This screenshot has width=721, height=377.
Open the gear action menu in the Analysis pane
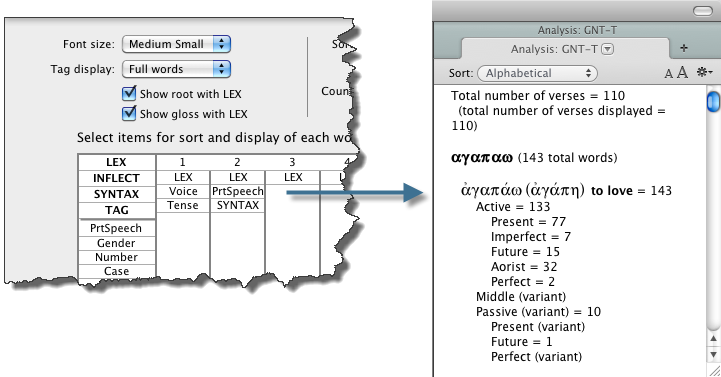[x=704, y=72]
